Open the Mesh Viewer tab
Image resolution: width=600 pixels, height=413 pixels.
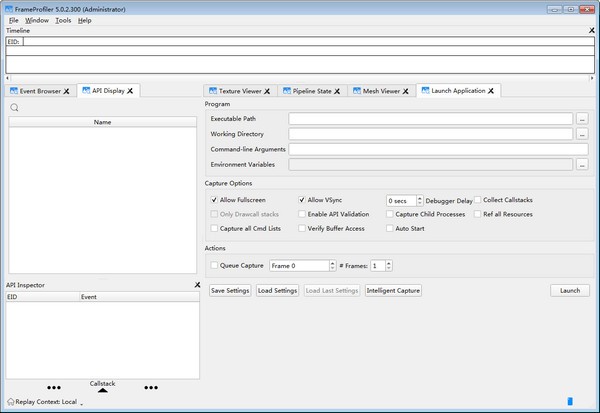click(x=381, y=91)
